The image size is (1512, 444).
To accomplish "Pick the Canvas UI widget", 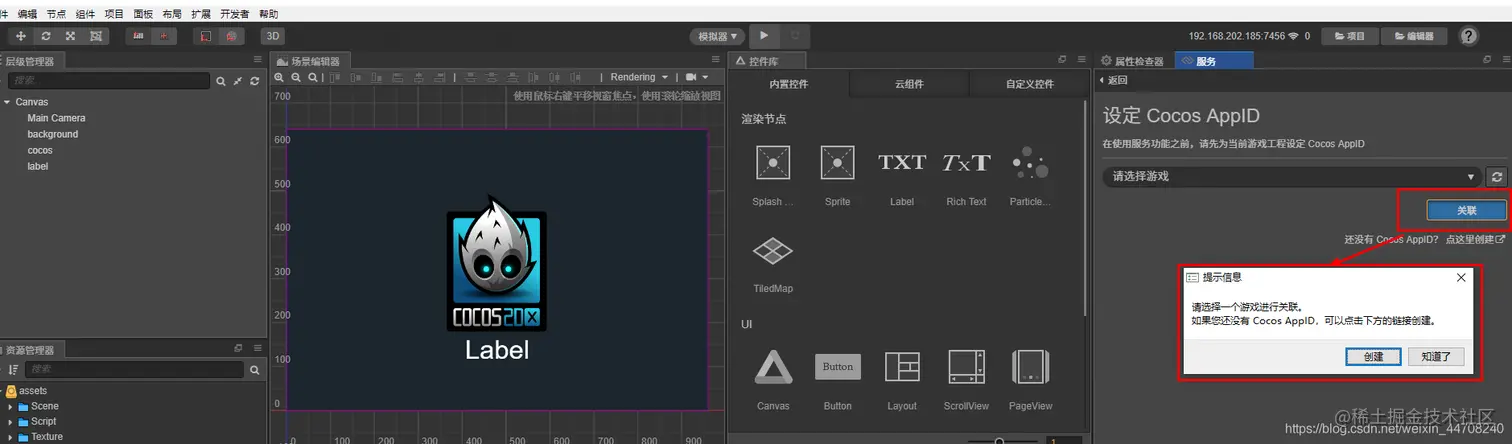I will 773,367.
